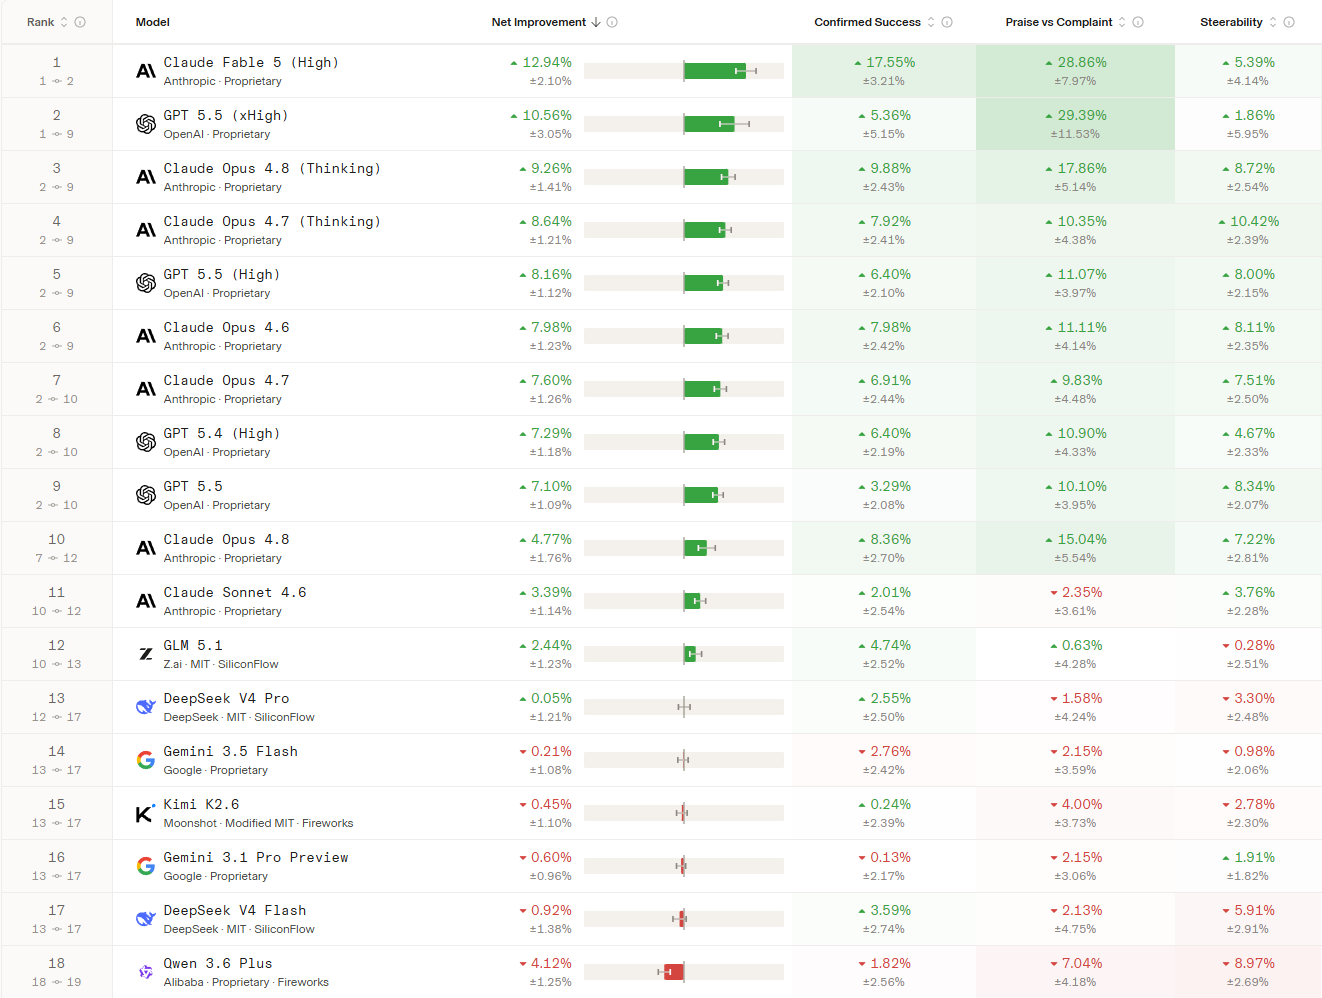Sort table by Rank column arrows
The height and width of the screenshot is (998, 1322).
pos(64,22)
